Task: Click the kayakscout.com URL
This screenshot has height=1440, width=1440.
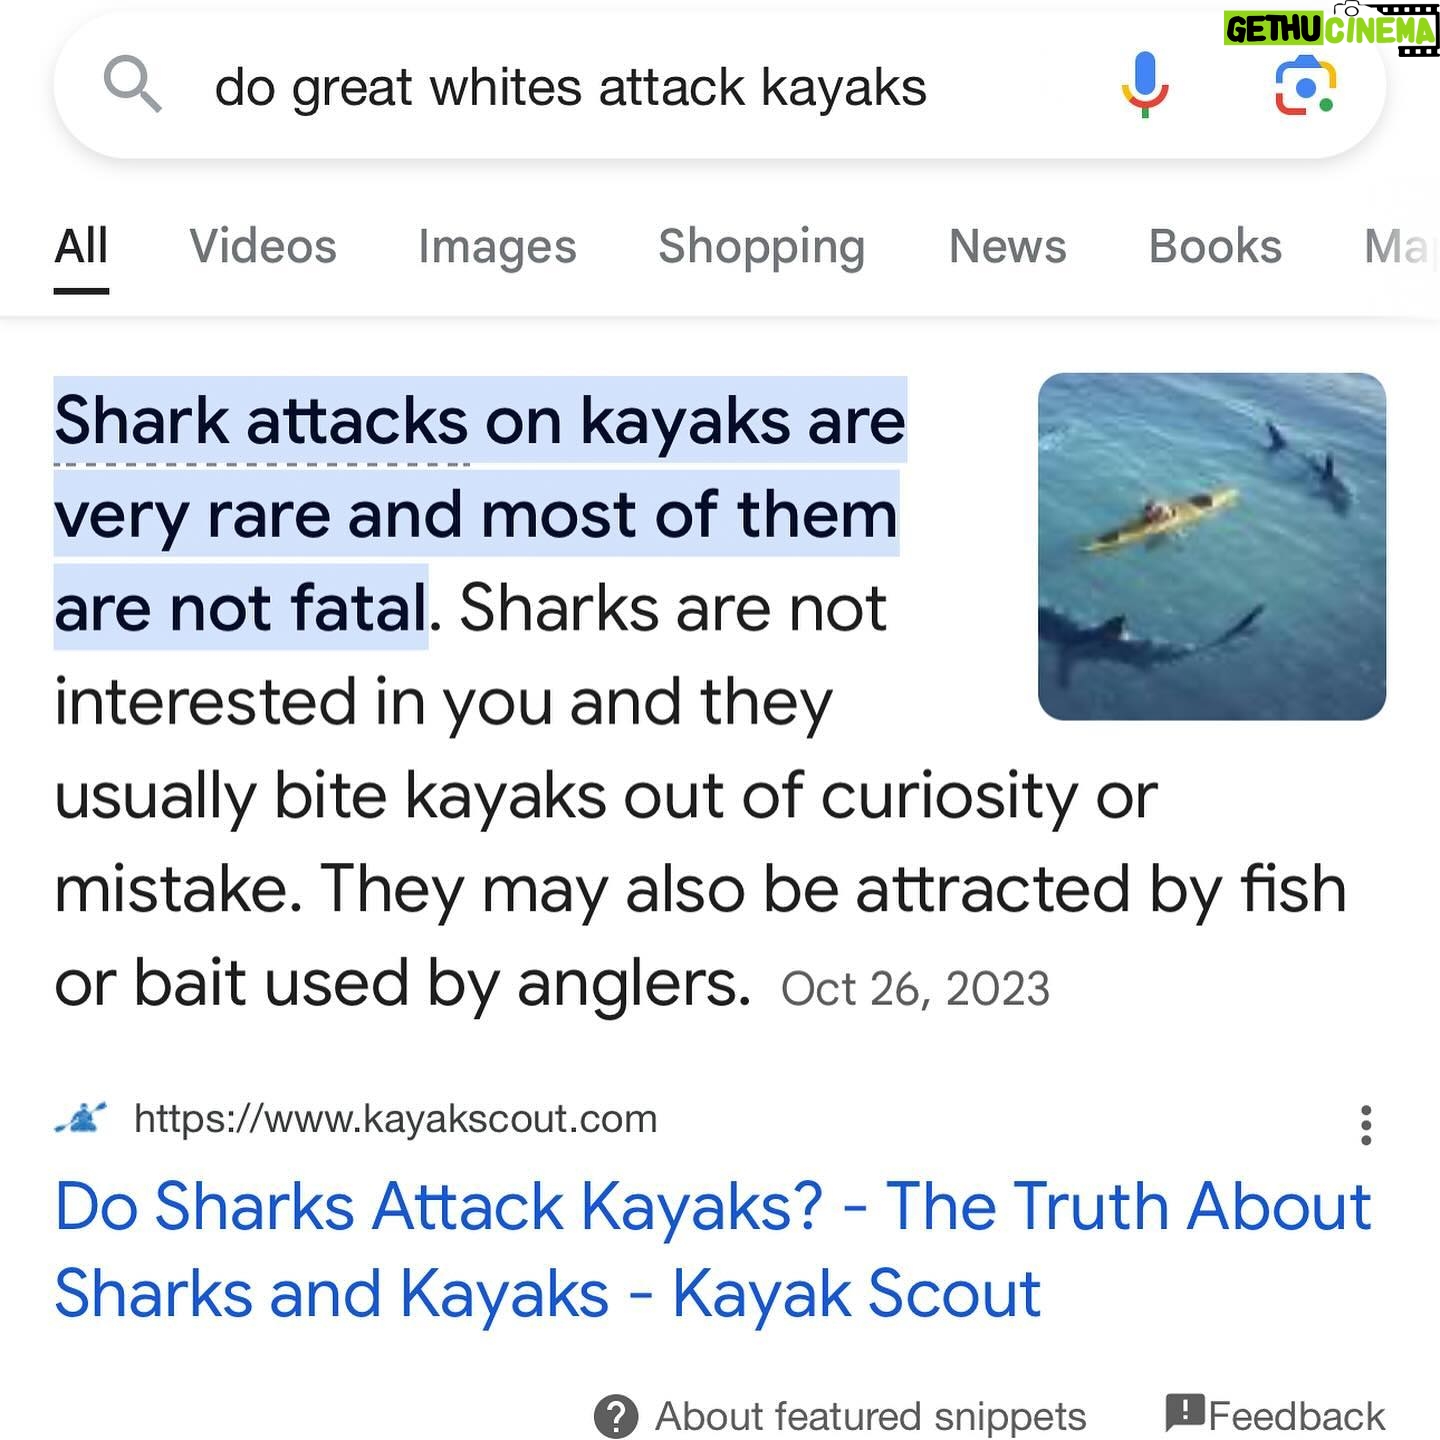Action: pyautogui.click(x=395, y=1118)
